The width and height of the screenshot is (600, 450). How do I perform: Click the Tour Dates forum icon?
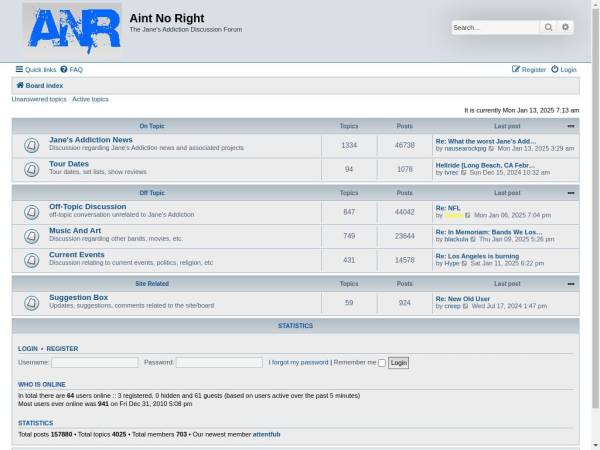click(31, 168)
